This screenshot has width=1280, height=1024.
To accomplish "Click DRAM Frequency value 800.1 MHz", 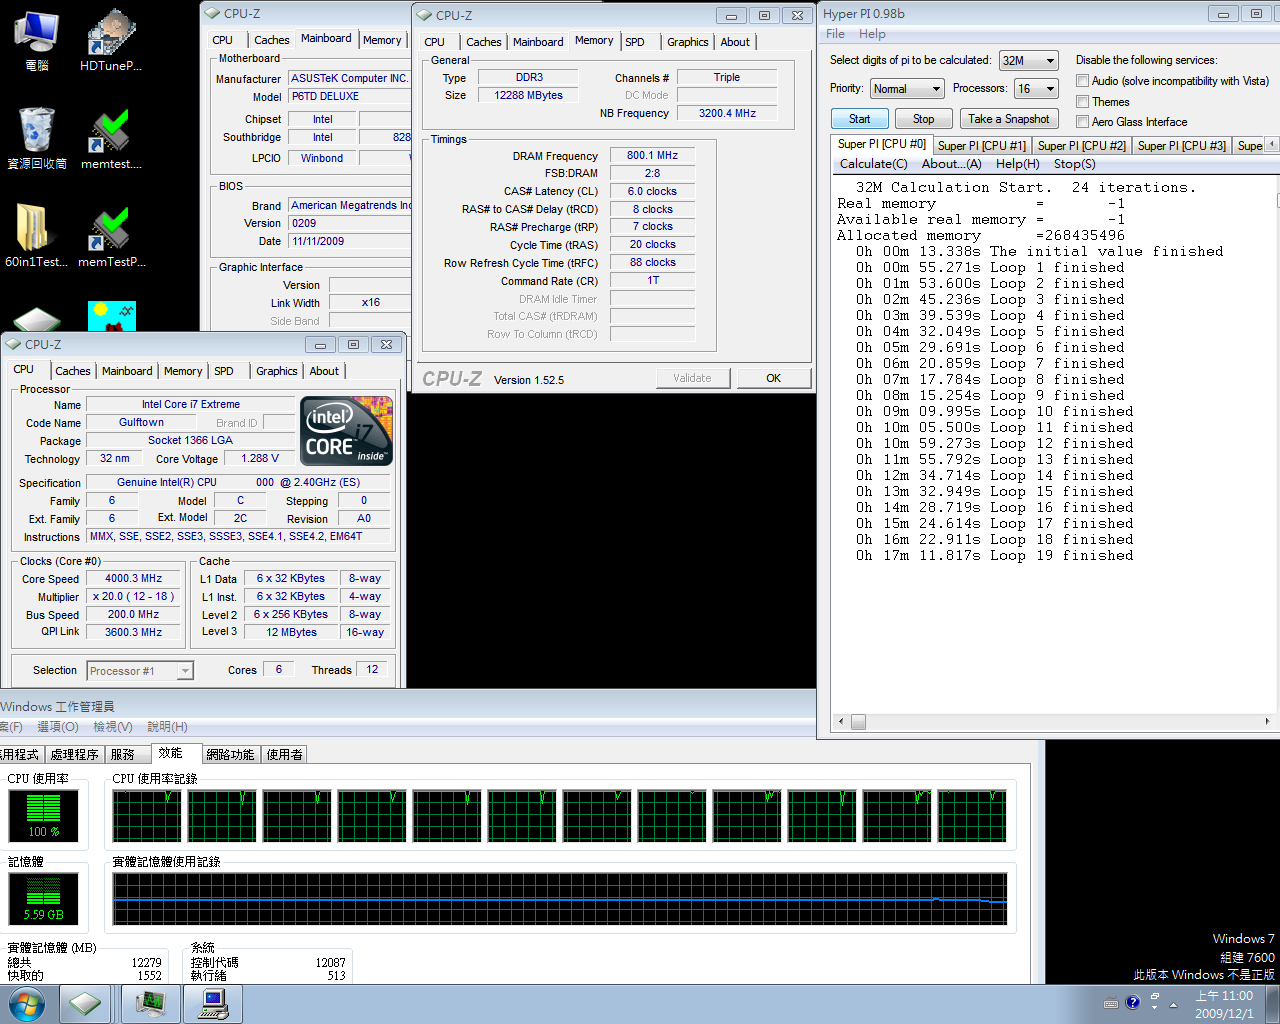I will (652, 155).
